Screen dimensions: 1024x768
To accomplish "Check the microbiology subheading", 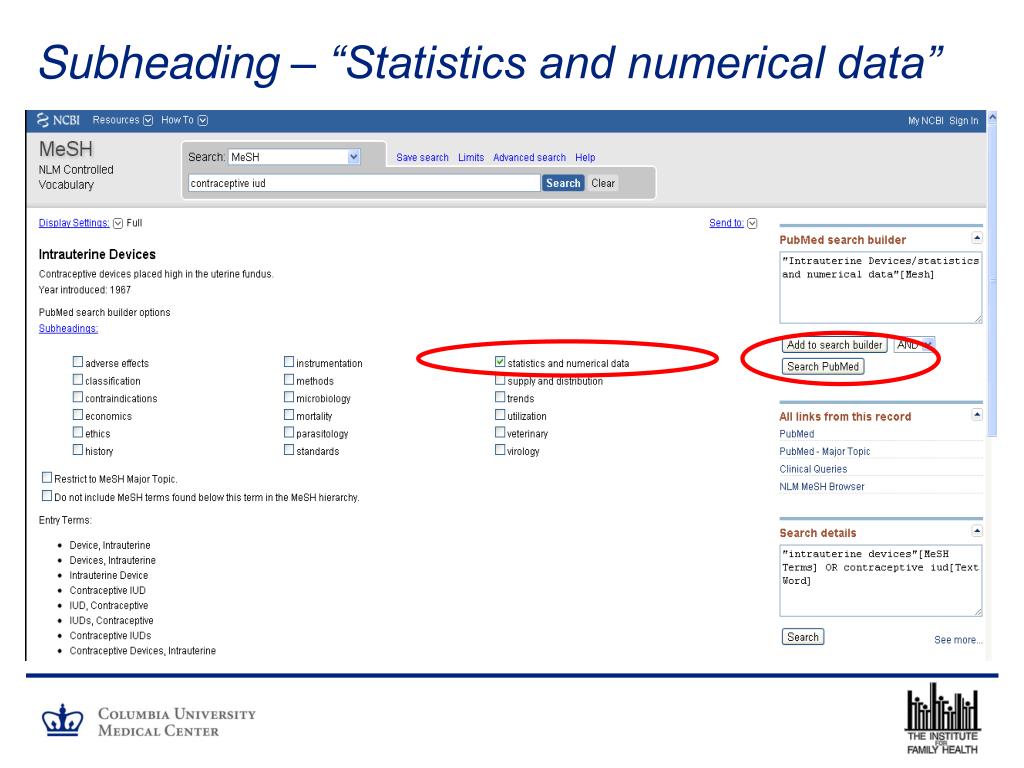I will [289, 397].
